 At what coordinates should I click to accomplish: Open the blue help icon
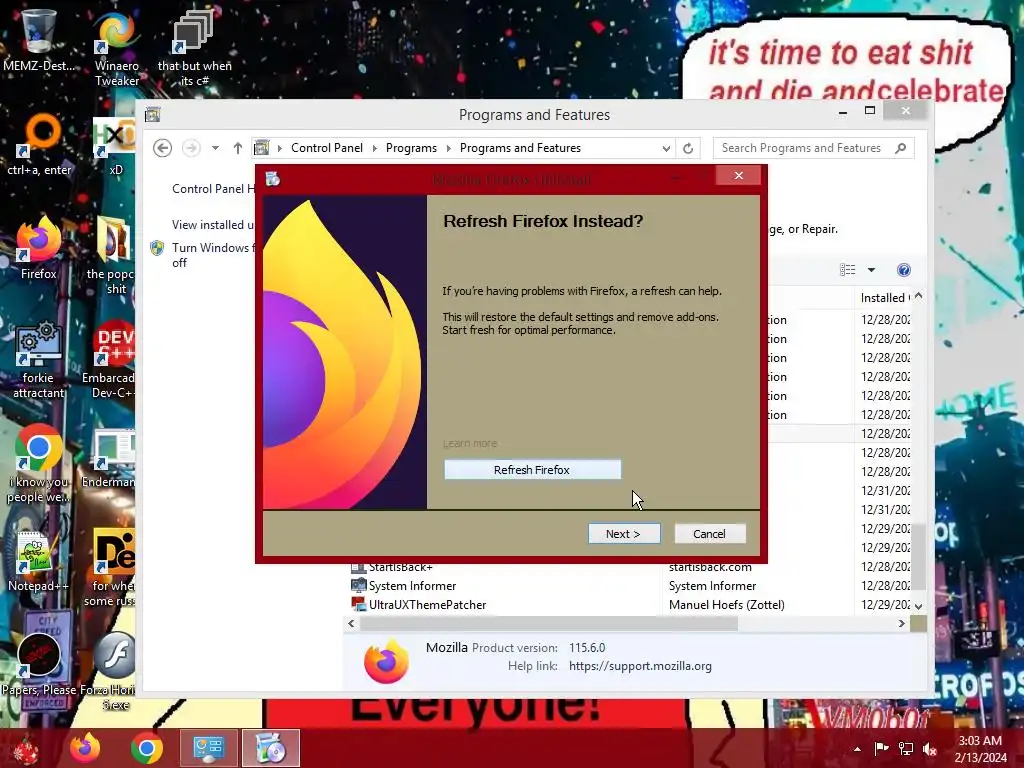click(904, 270)
